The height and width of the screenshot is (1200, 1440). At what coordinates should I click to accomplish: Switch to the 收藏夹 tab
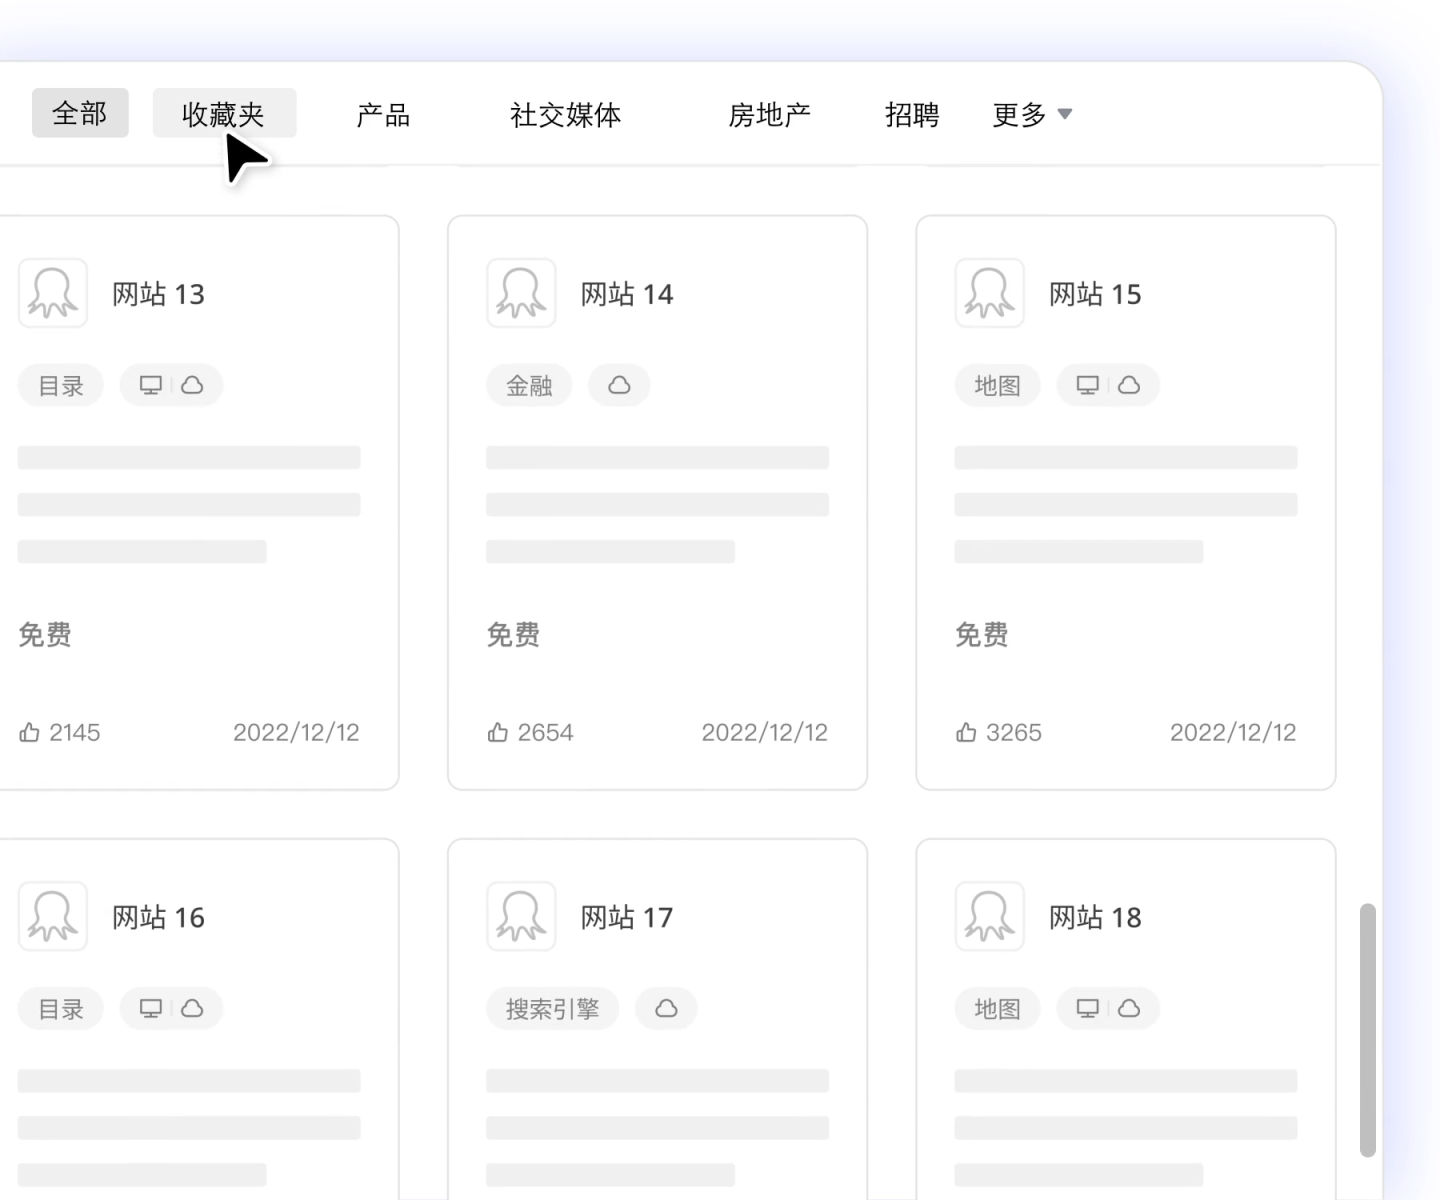click(223, 114)
